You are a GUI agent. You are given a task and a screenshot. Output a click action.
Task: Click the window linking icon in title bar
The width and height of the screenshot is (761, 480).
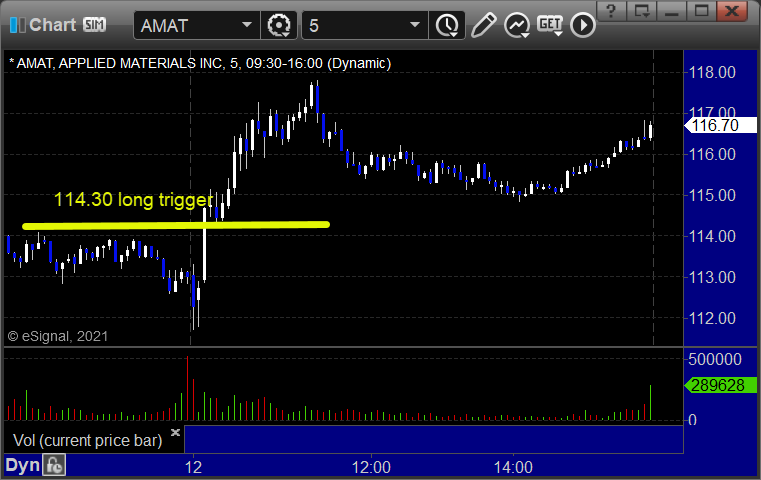tap(642, 11)
